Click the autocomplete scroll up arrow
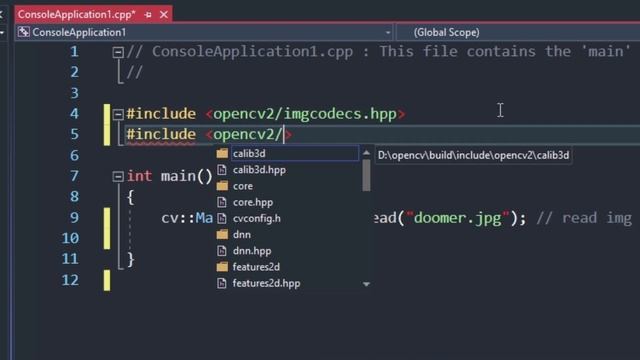This screenshot has width=640, height=360. click(366, 153)
